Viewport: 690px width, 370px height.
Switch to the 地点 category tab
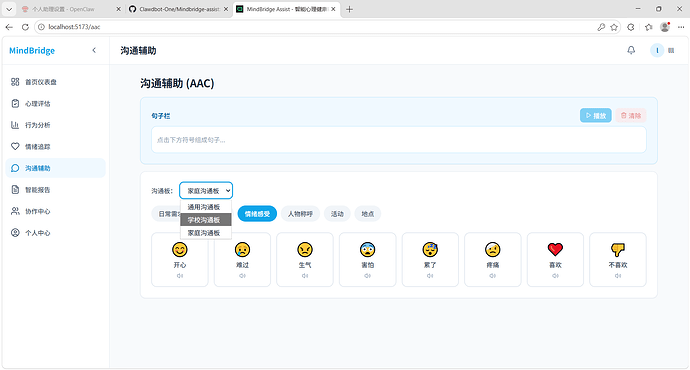pyautogui.click(x=368, y=214)
